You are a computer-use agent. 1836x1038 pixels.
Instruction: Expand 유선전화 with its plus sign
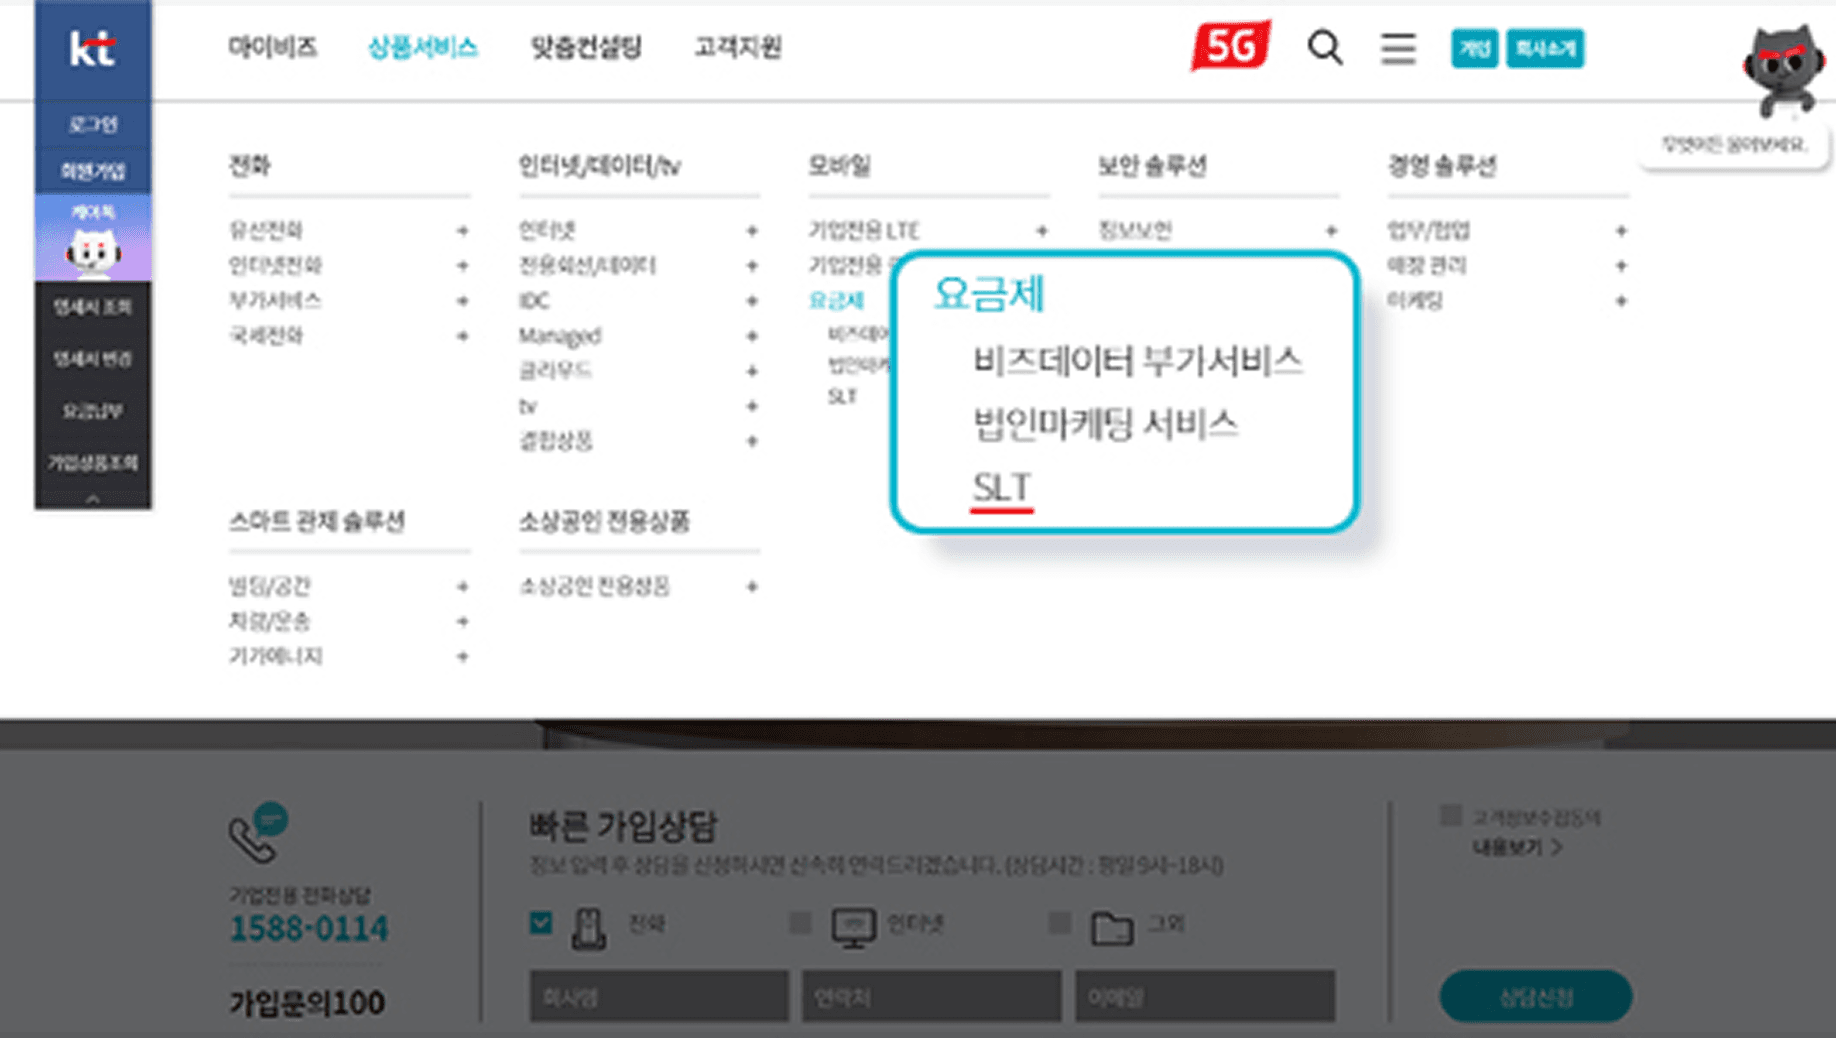pos(462,231)
